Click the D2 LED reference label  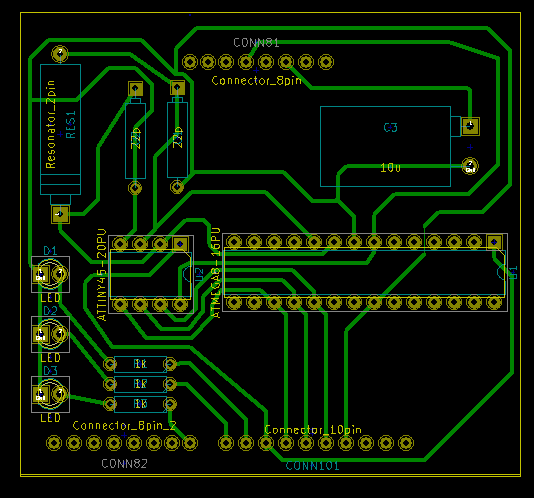[x=50, y=311]
